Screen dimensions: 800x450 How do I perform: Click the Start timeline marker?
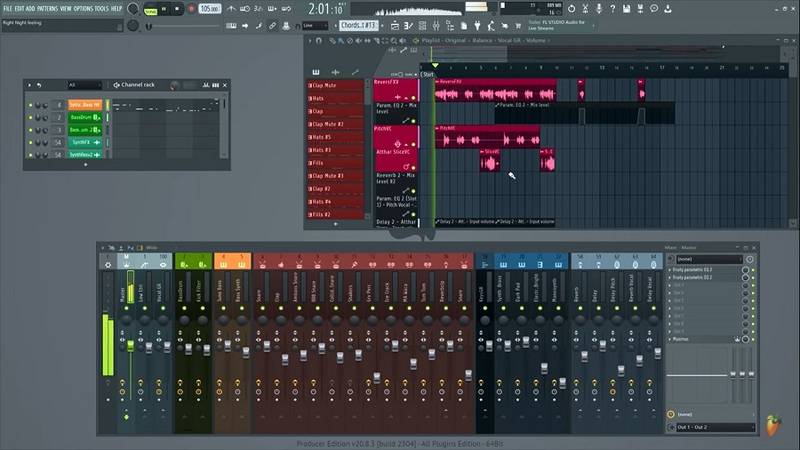pyautogui.click(x=428, y=74)
